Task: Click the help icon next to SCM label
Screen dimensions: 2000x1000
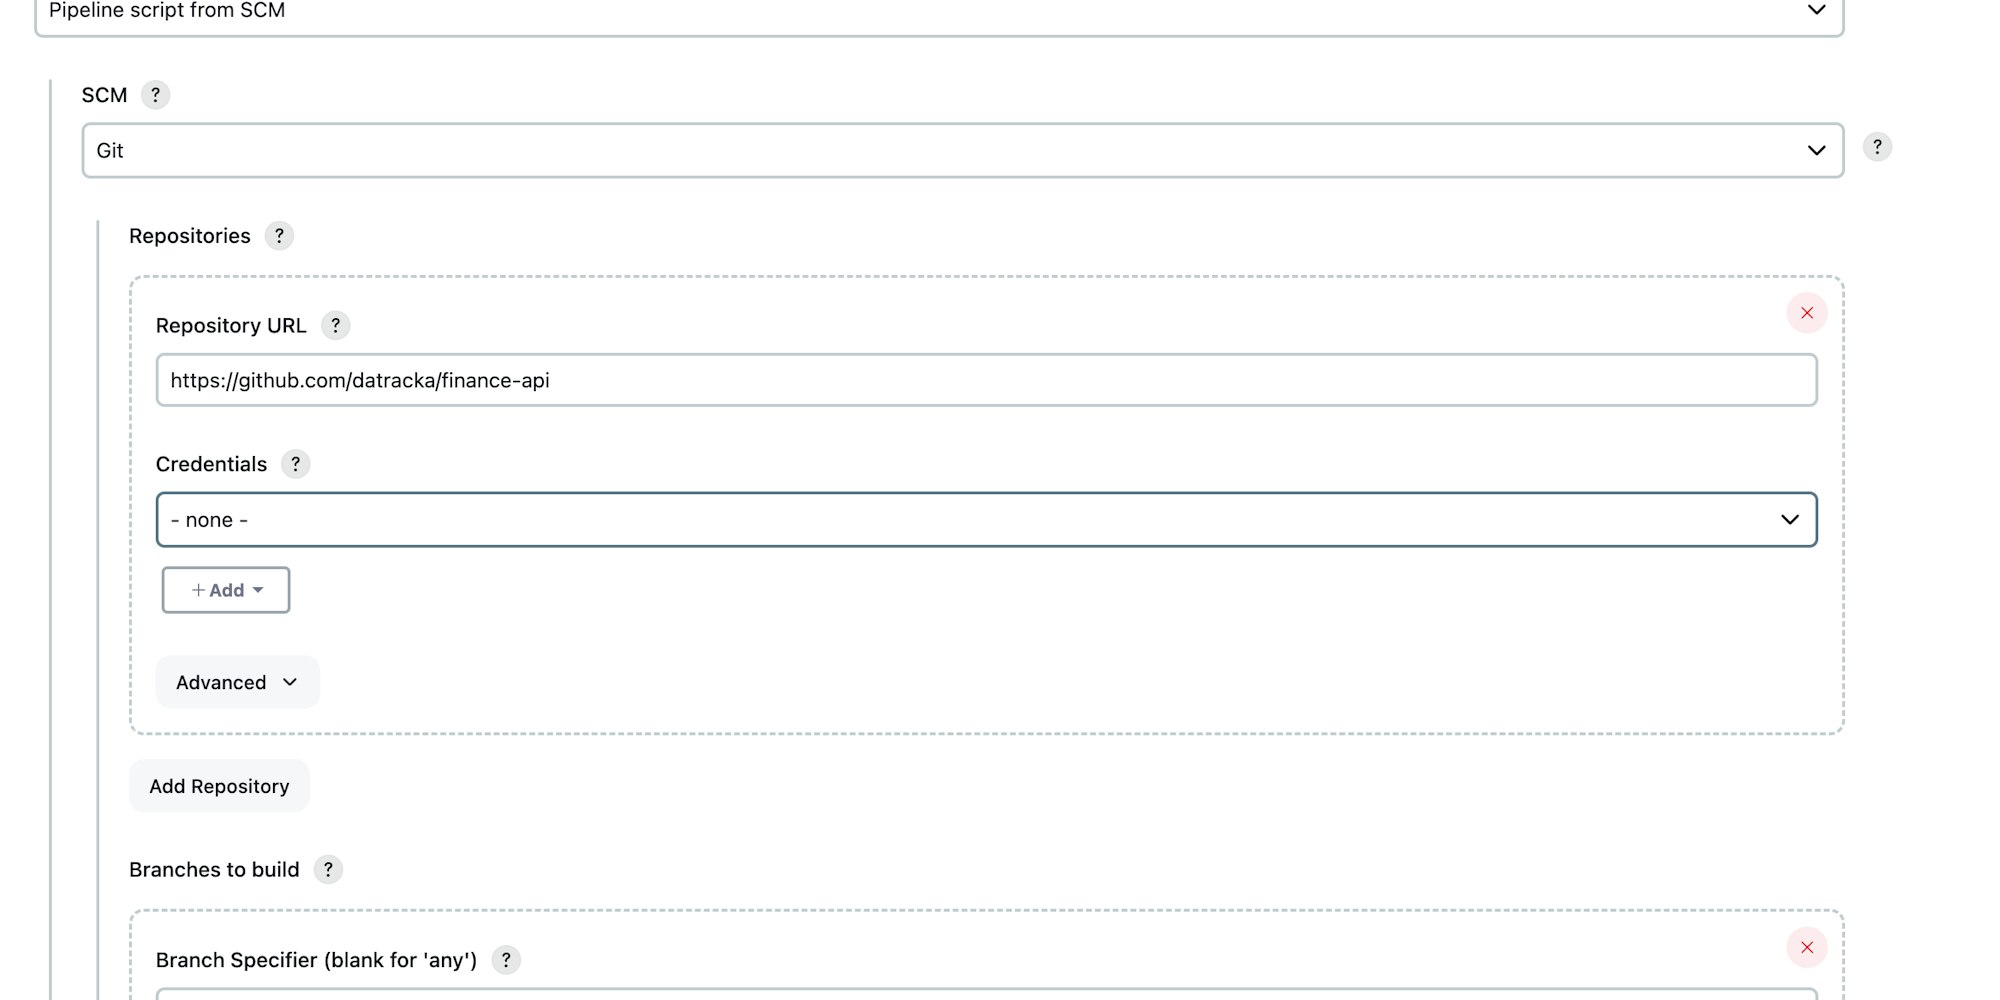Action: tap(155, 95)
